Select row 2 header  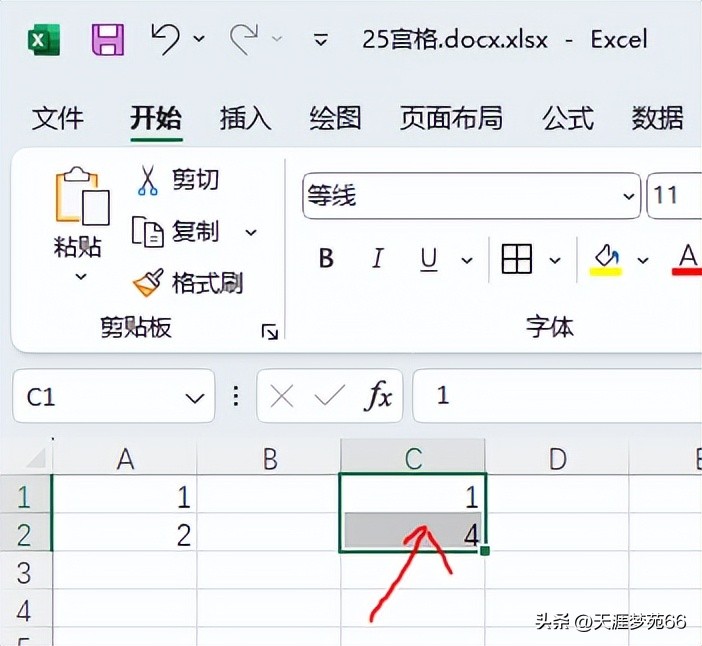[26, 533]
